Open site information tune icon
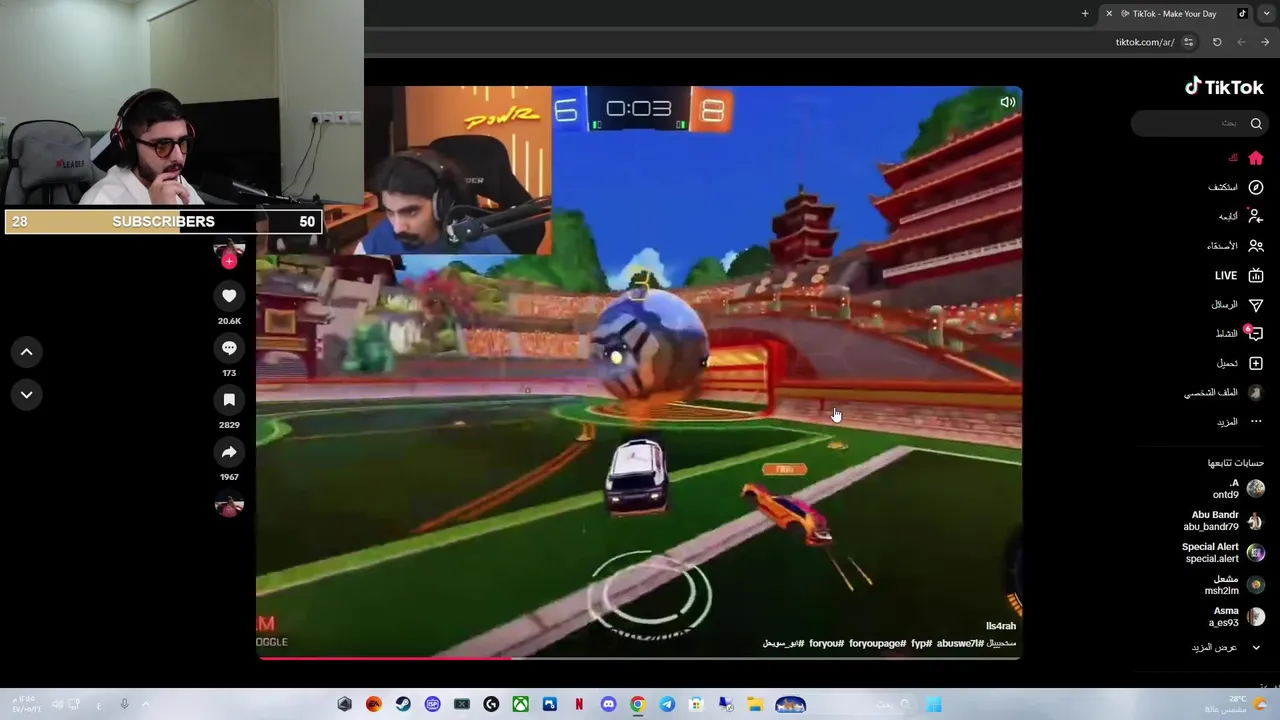Image resolution: width=1280 pixels, height=720 pixels. point(1188,42)
